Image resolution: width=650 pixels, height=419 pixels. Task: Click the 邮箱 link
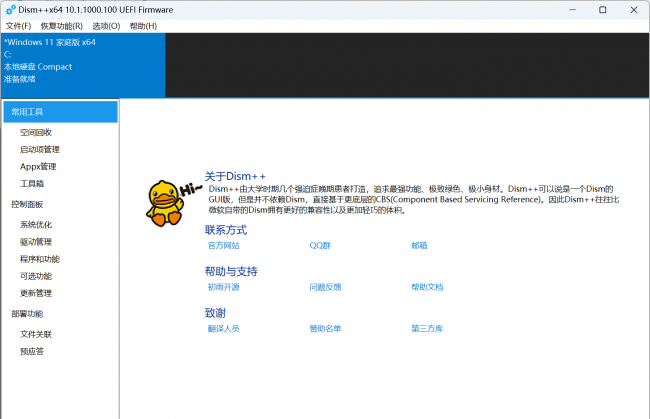tap(419, 245)
